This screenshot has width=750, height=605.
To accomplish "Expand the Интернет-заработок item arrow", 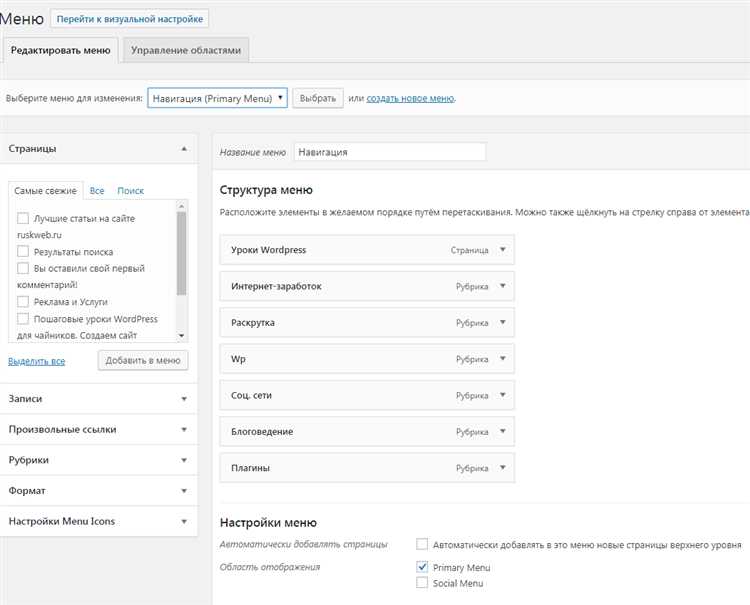I will (x=503, y=286).
